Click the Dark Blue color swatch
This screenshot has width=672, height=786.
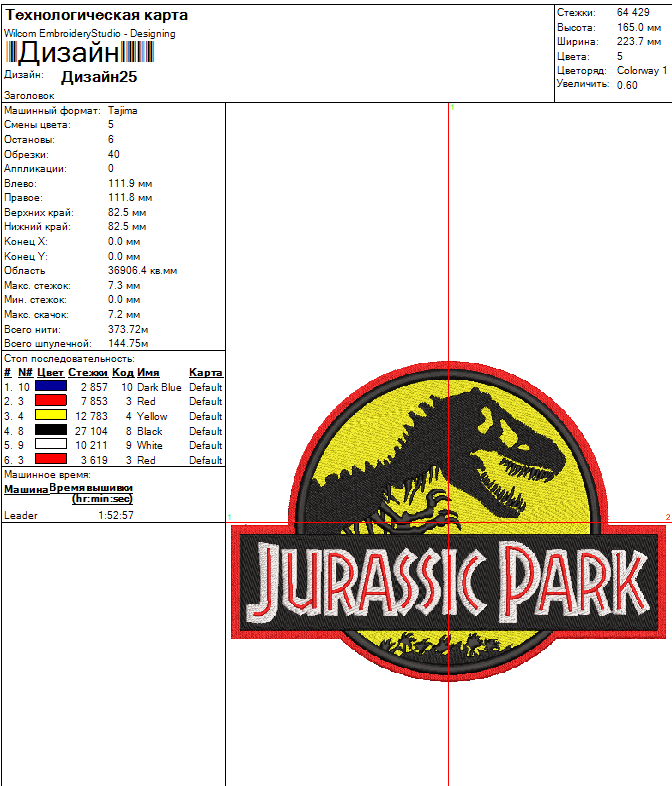51,386
